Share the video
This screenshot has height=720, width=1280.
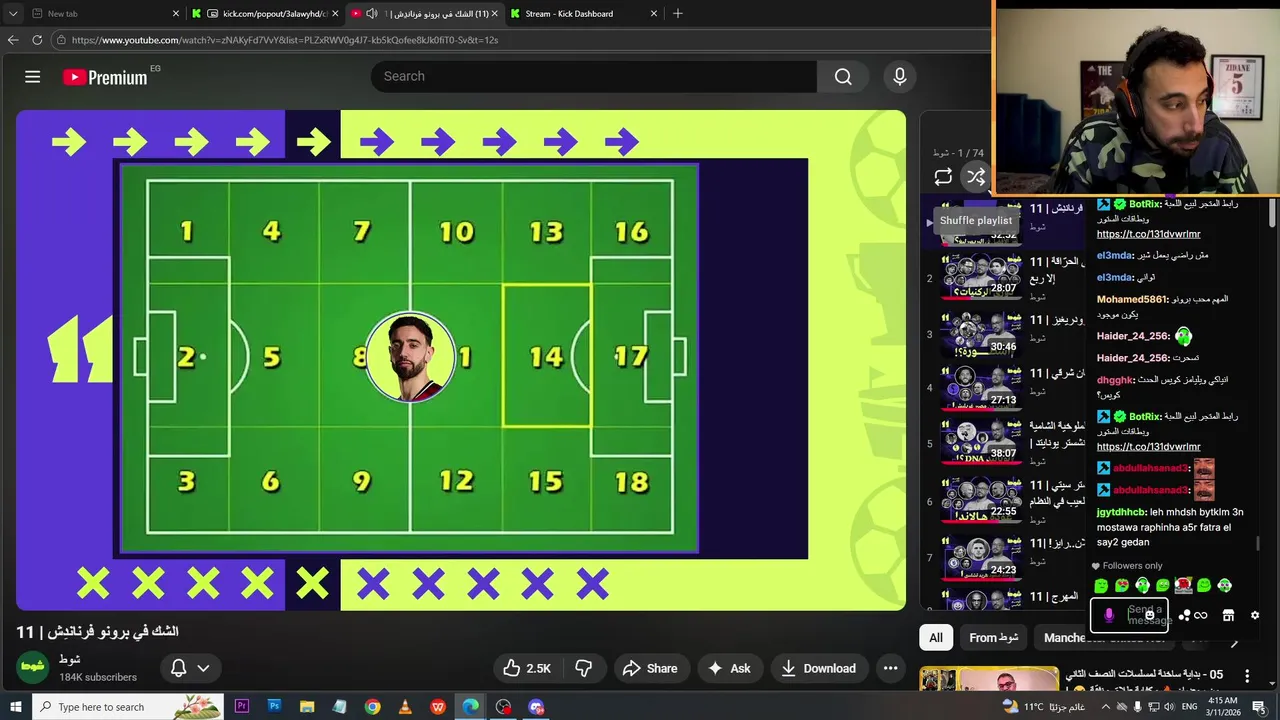click(x=650, y=668)
